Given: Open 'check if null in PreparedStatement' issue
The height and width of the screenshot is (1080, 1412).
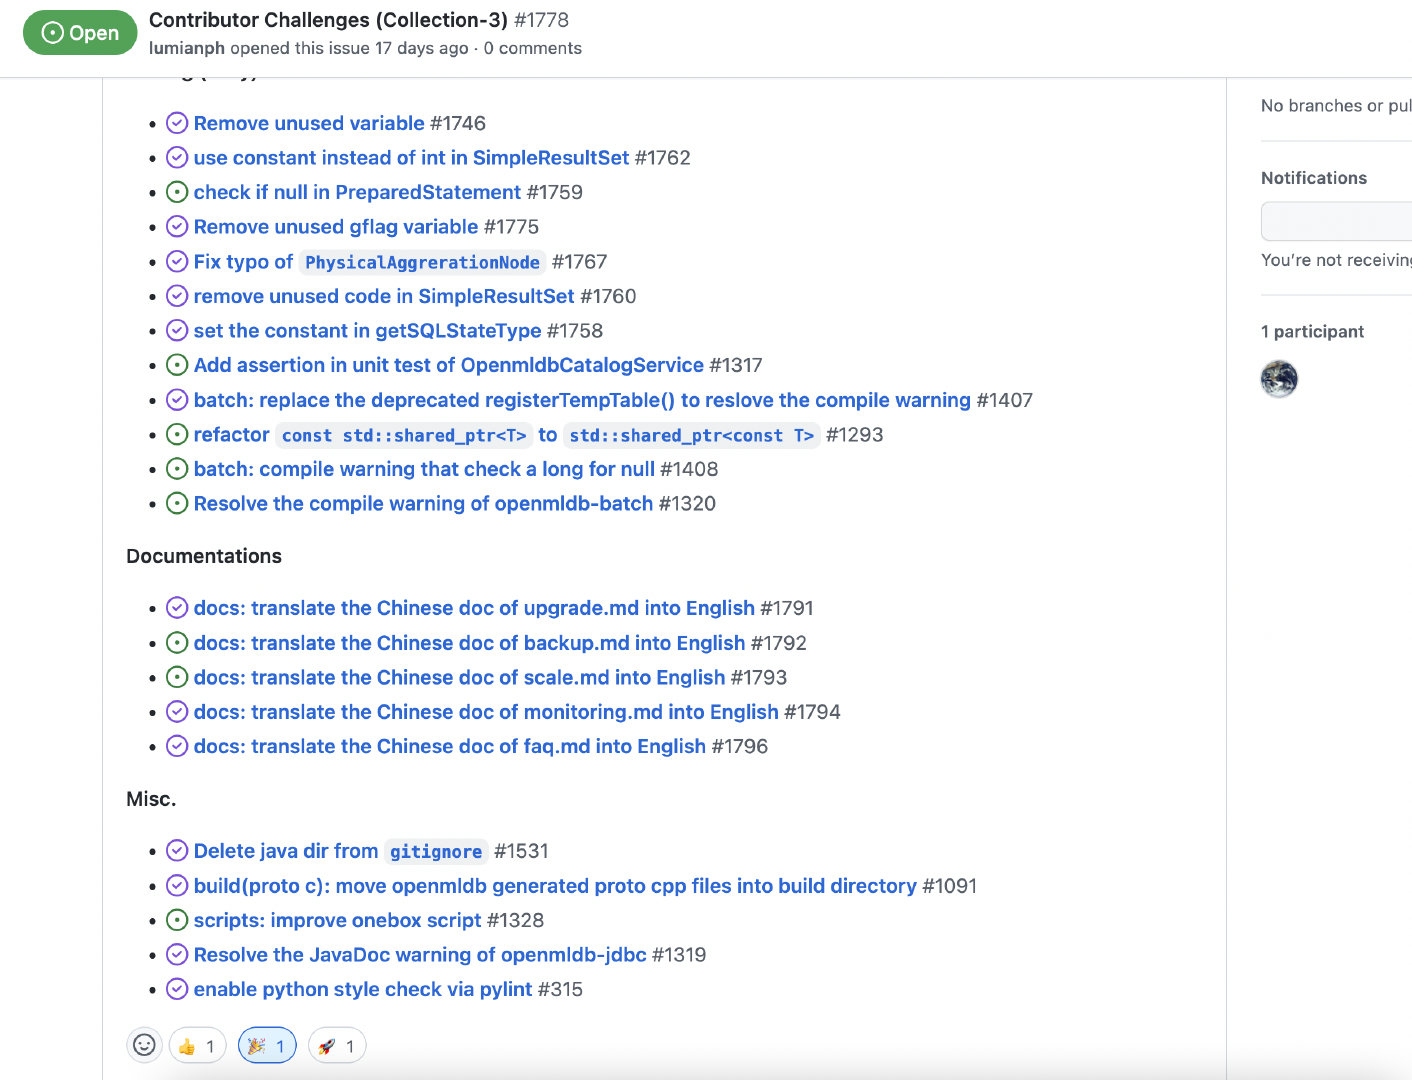Looking at the screenshot, I should pos(357,192).
